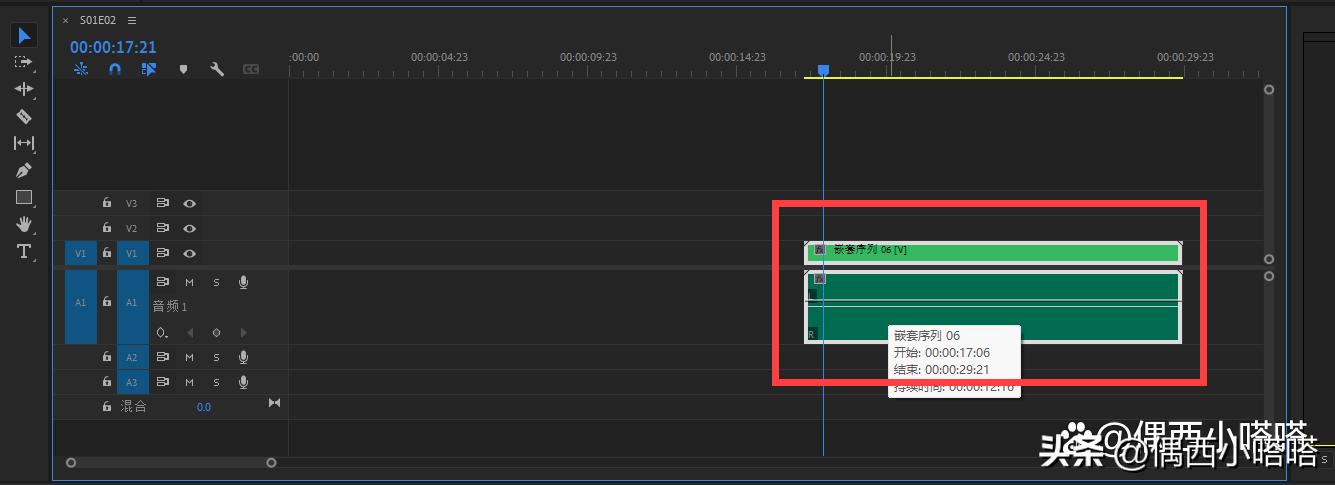This screenshot has width=1335, height=485.
Task: Select the Selection arrow tool
Action: pyautogui.click(x=24, y=36)
